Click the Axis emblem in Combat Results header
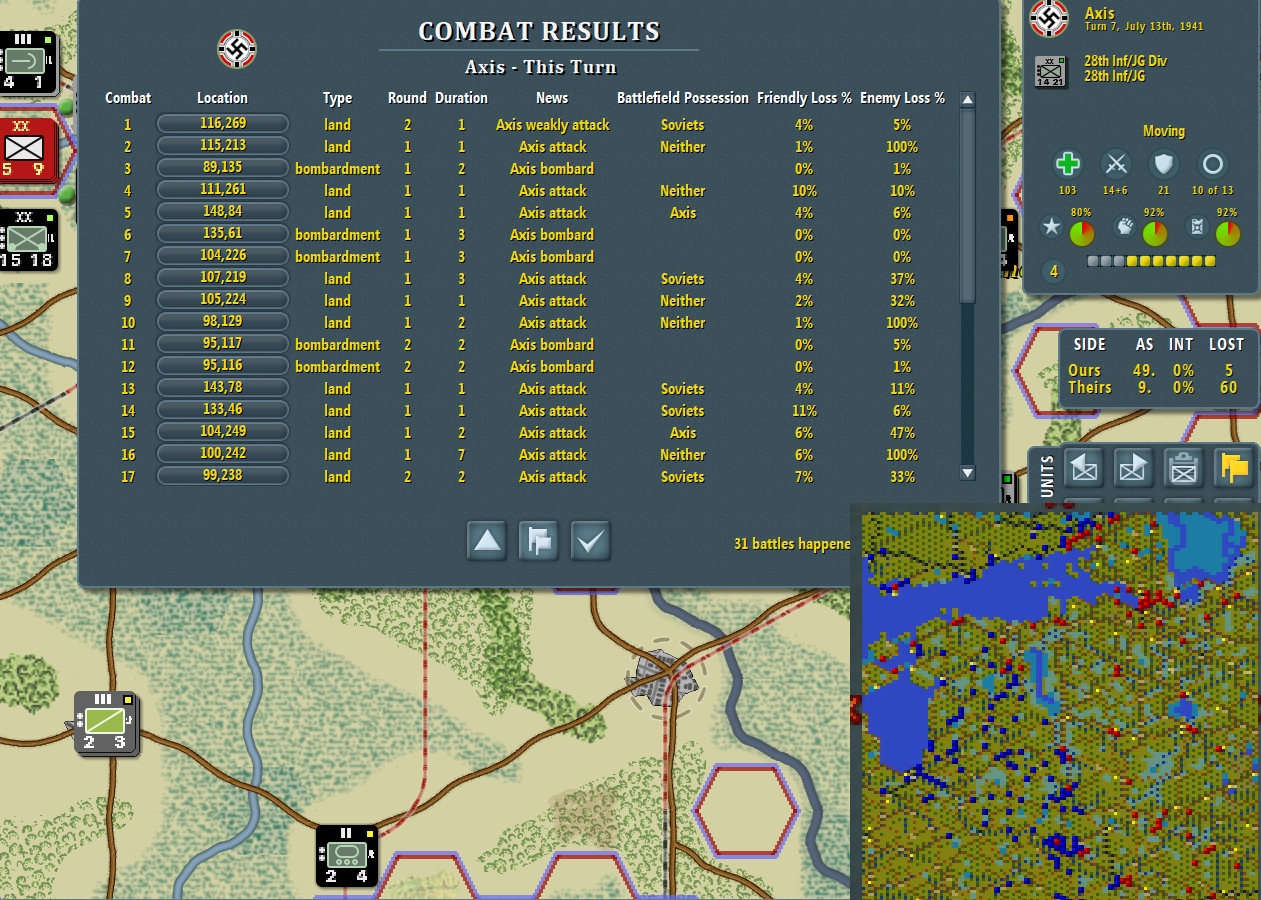Image resolution: width=1261 pixels, height=900 pixels. coord(237,49)
